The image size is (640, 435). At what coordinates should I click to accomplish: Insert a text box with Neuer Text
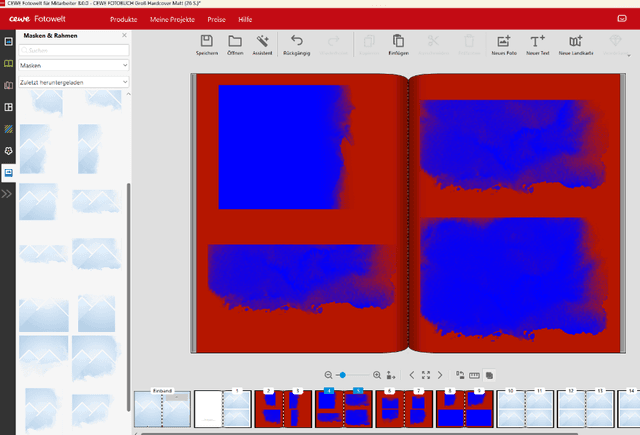tap(538, 45)
